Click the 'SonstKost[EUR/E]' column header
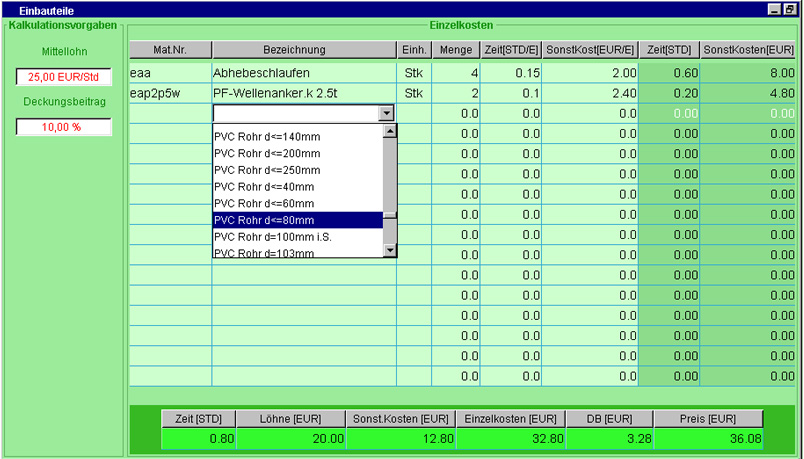This screenshot has width=804, height=459. tap(590, 50)
